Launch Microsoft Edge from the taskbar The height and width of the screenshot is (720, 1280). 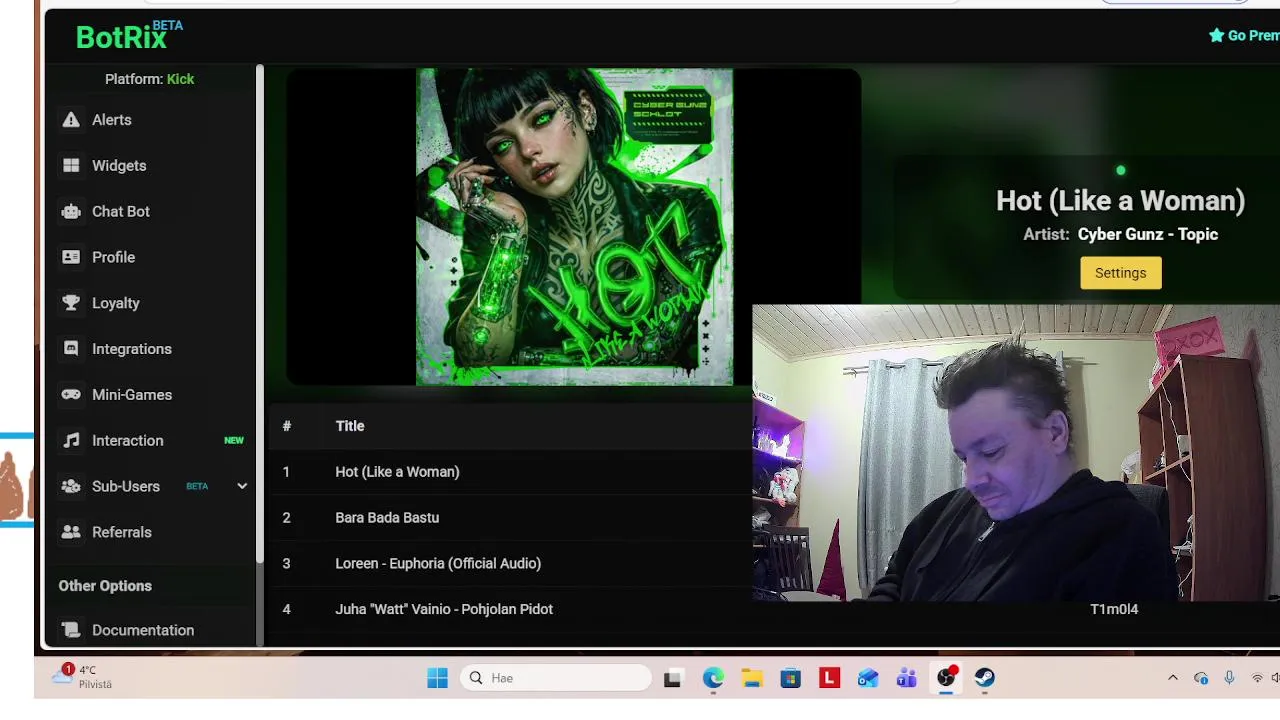[713, 678]
